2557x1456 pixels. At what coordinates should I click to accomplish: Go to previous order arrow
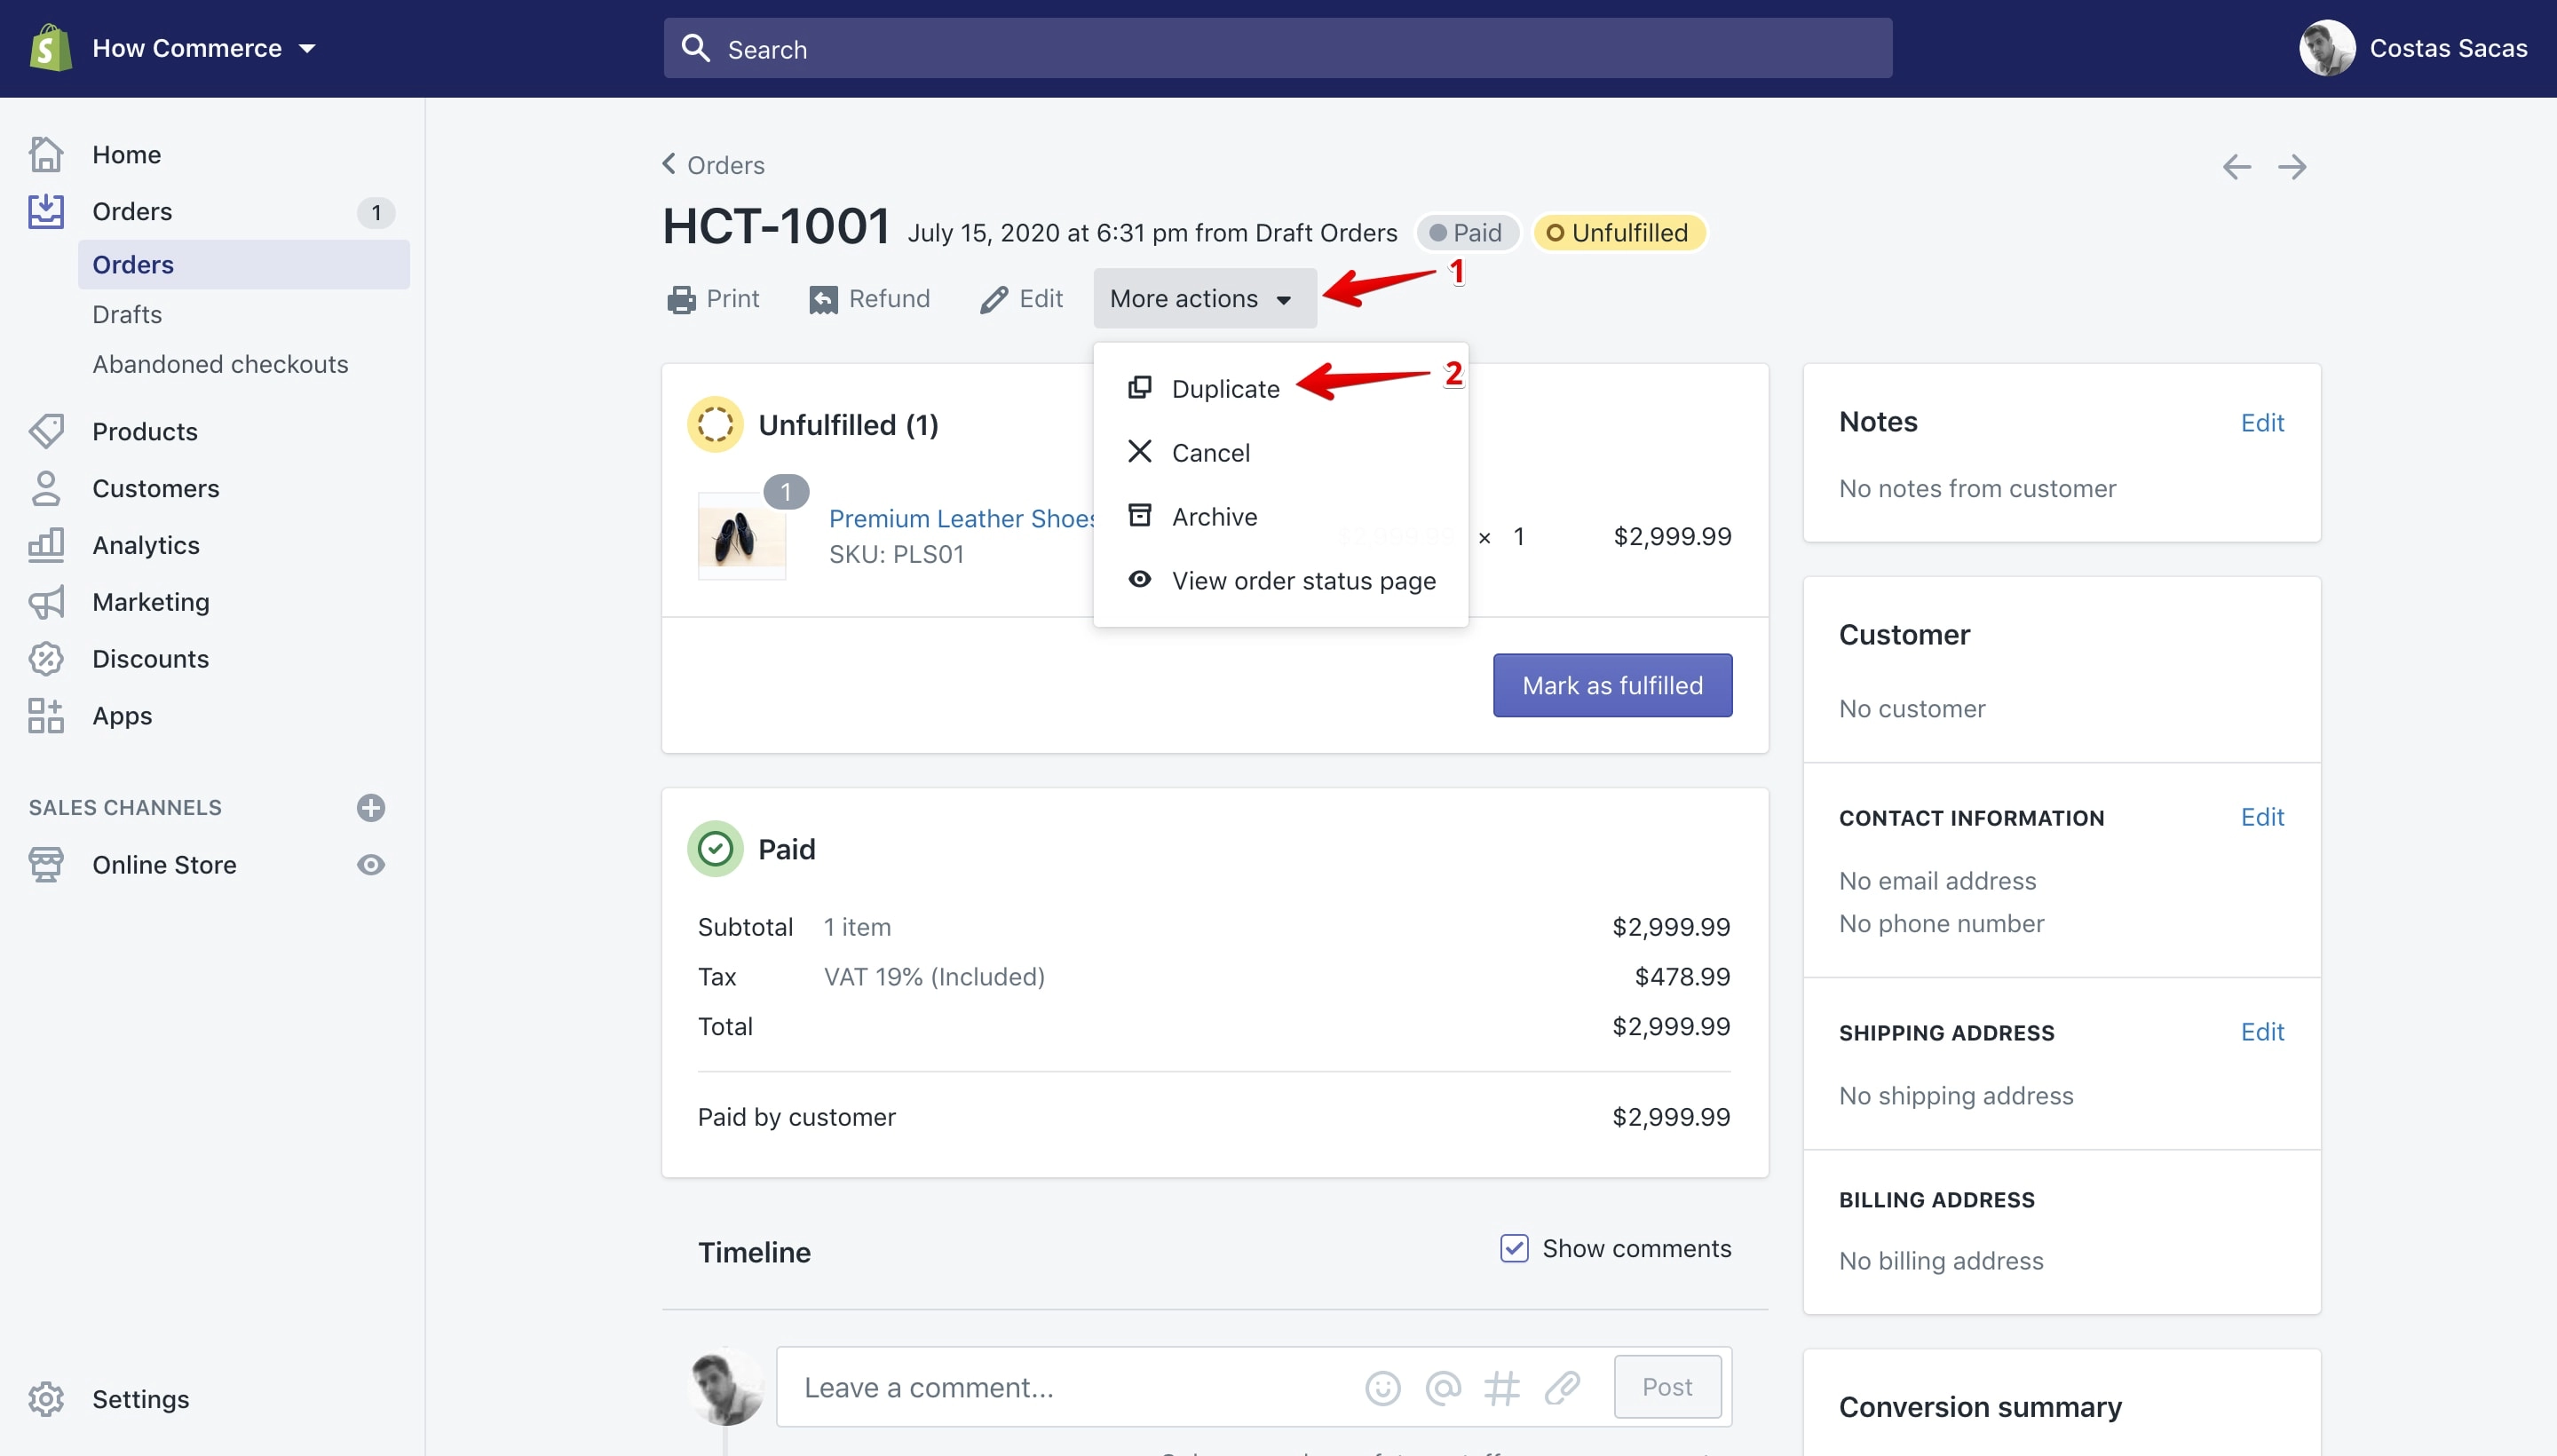pyautogui.click(x=2236, y=166)
